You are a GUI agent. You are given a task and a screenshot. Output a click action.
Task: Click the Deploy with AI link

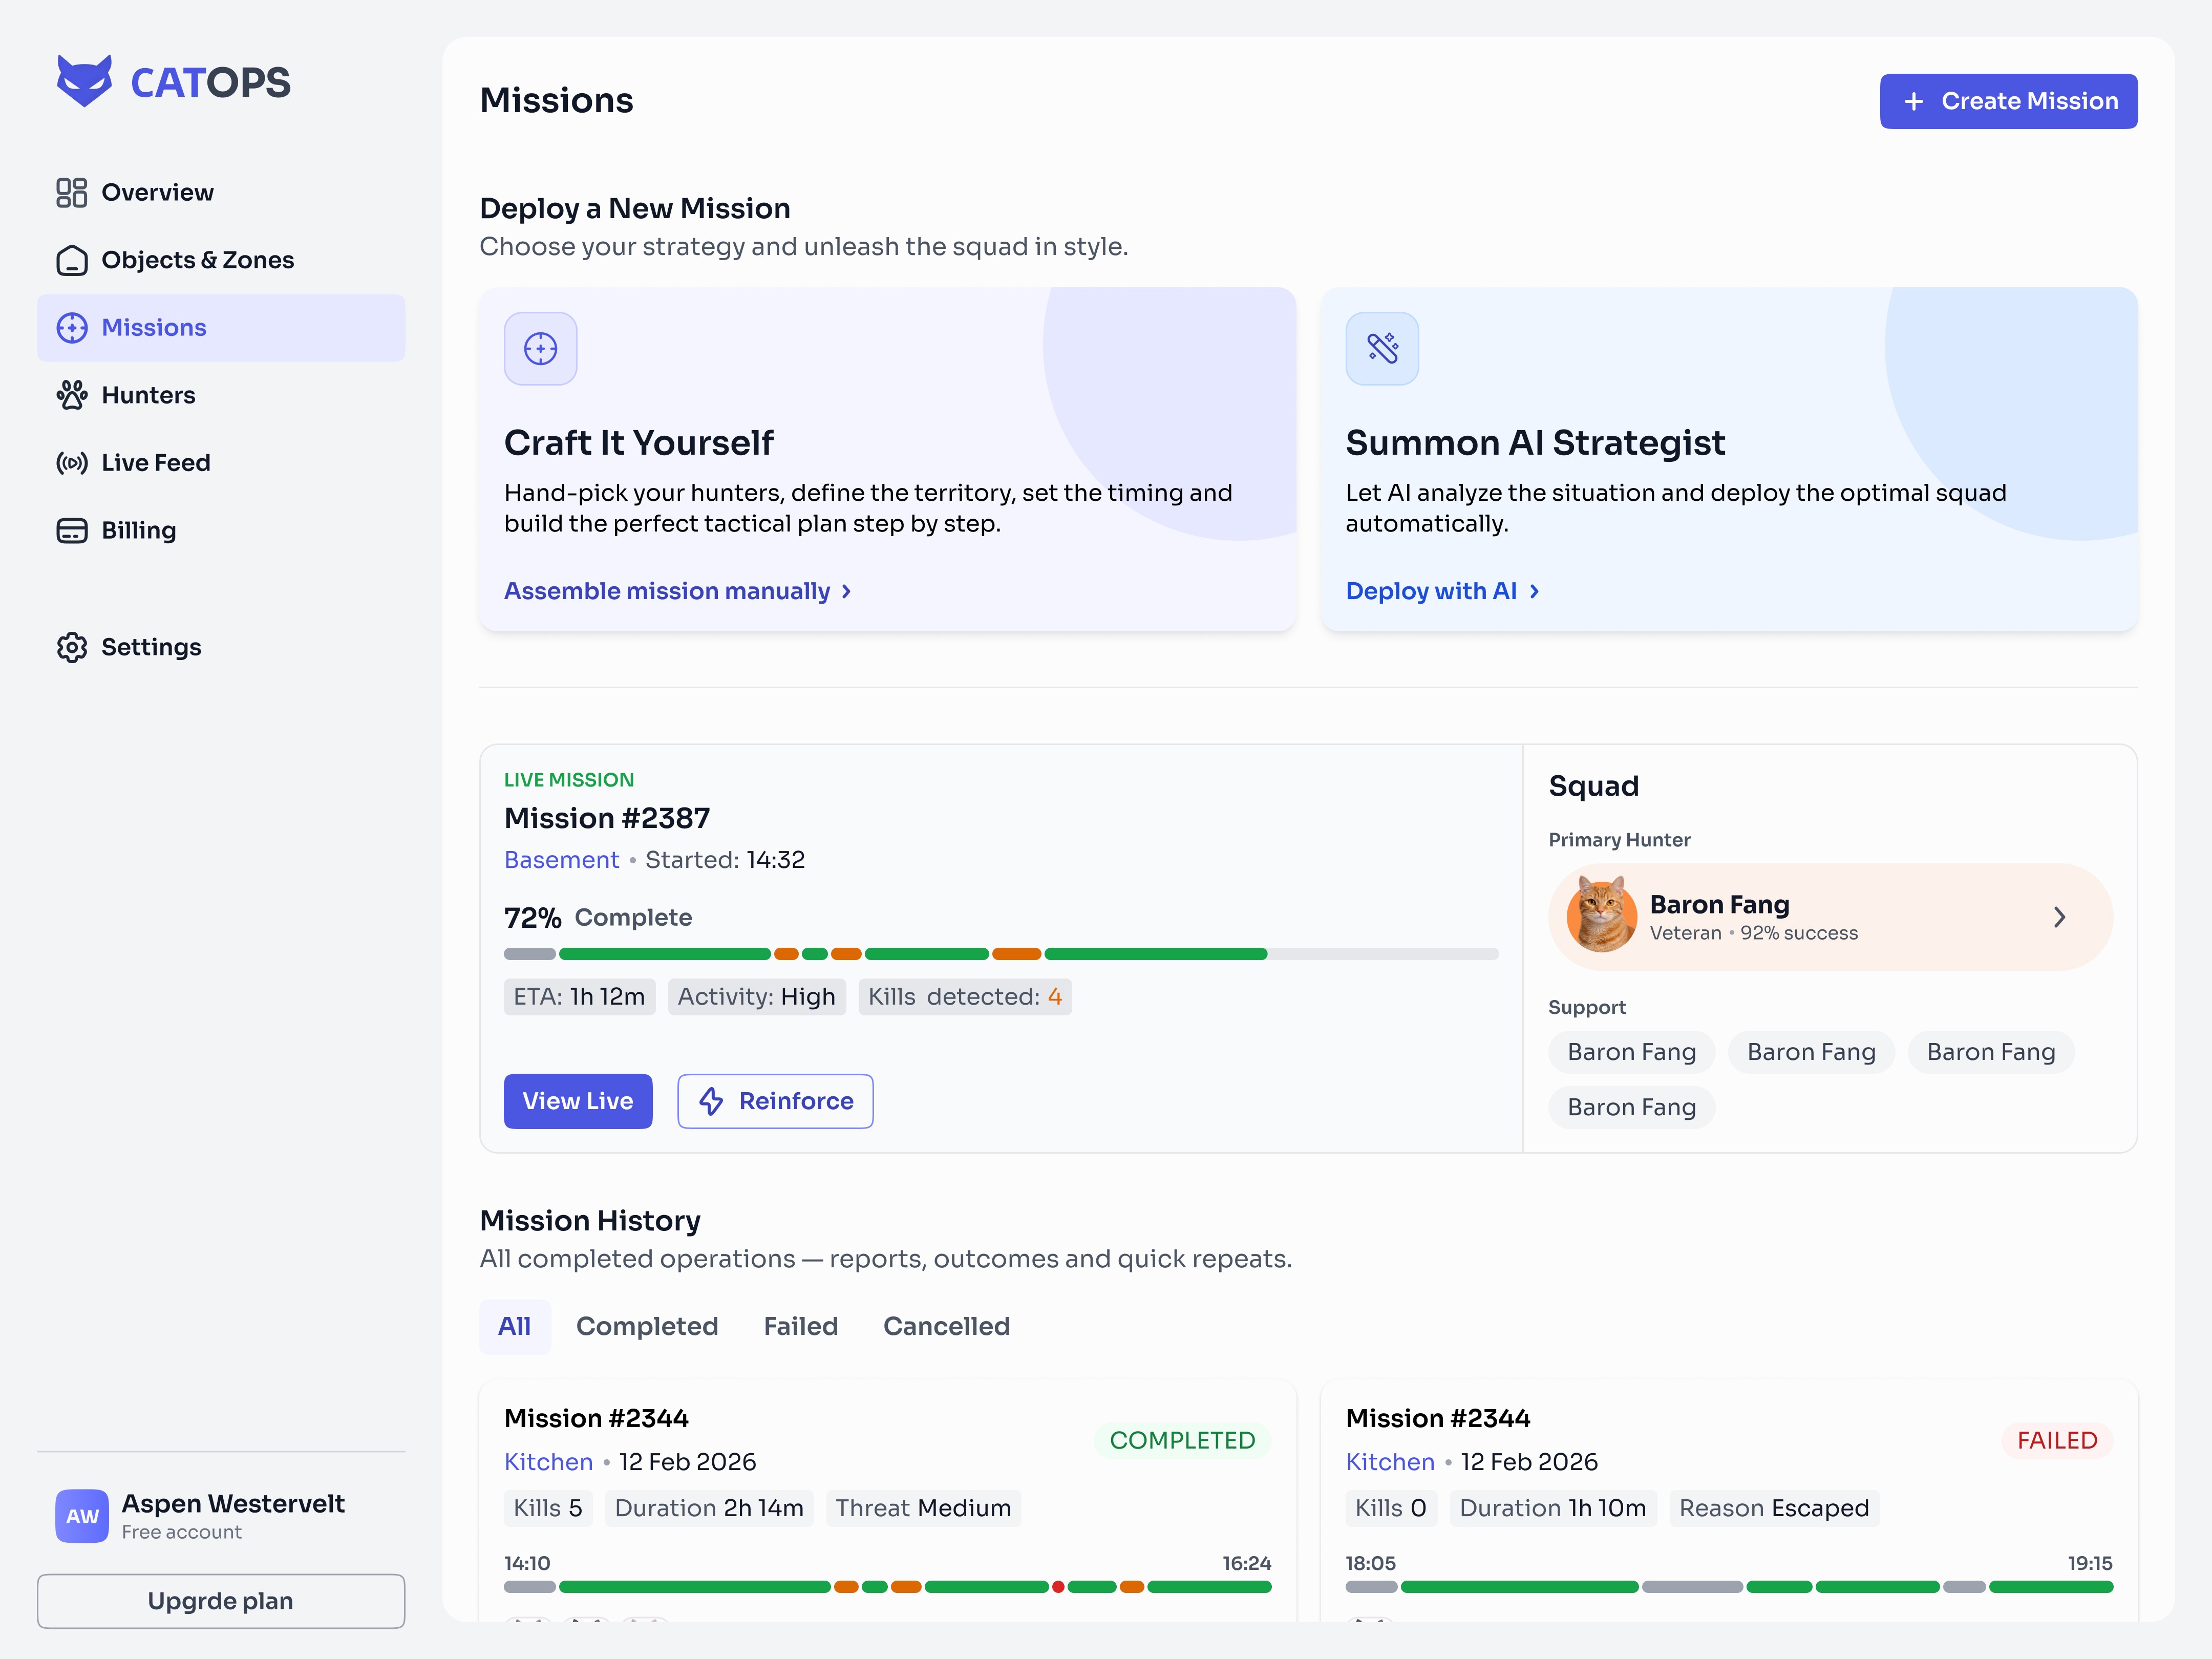(x=1442, y=591)
